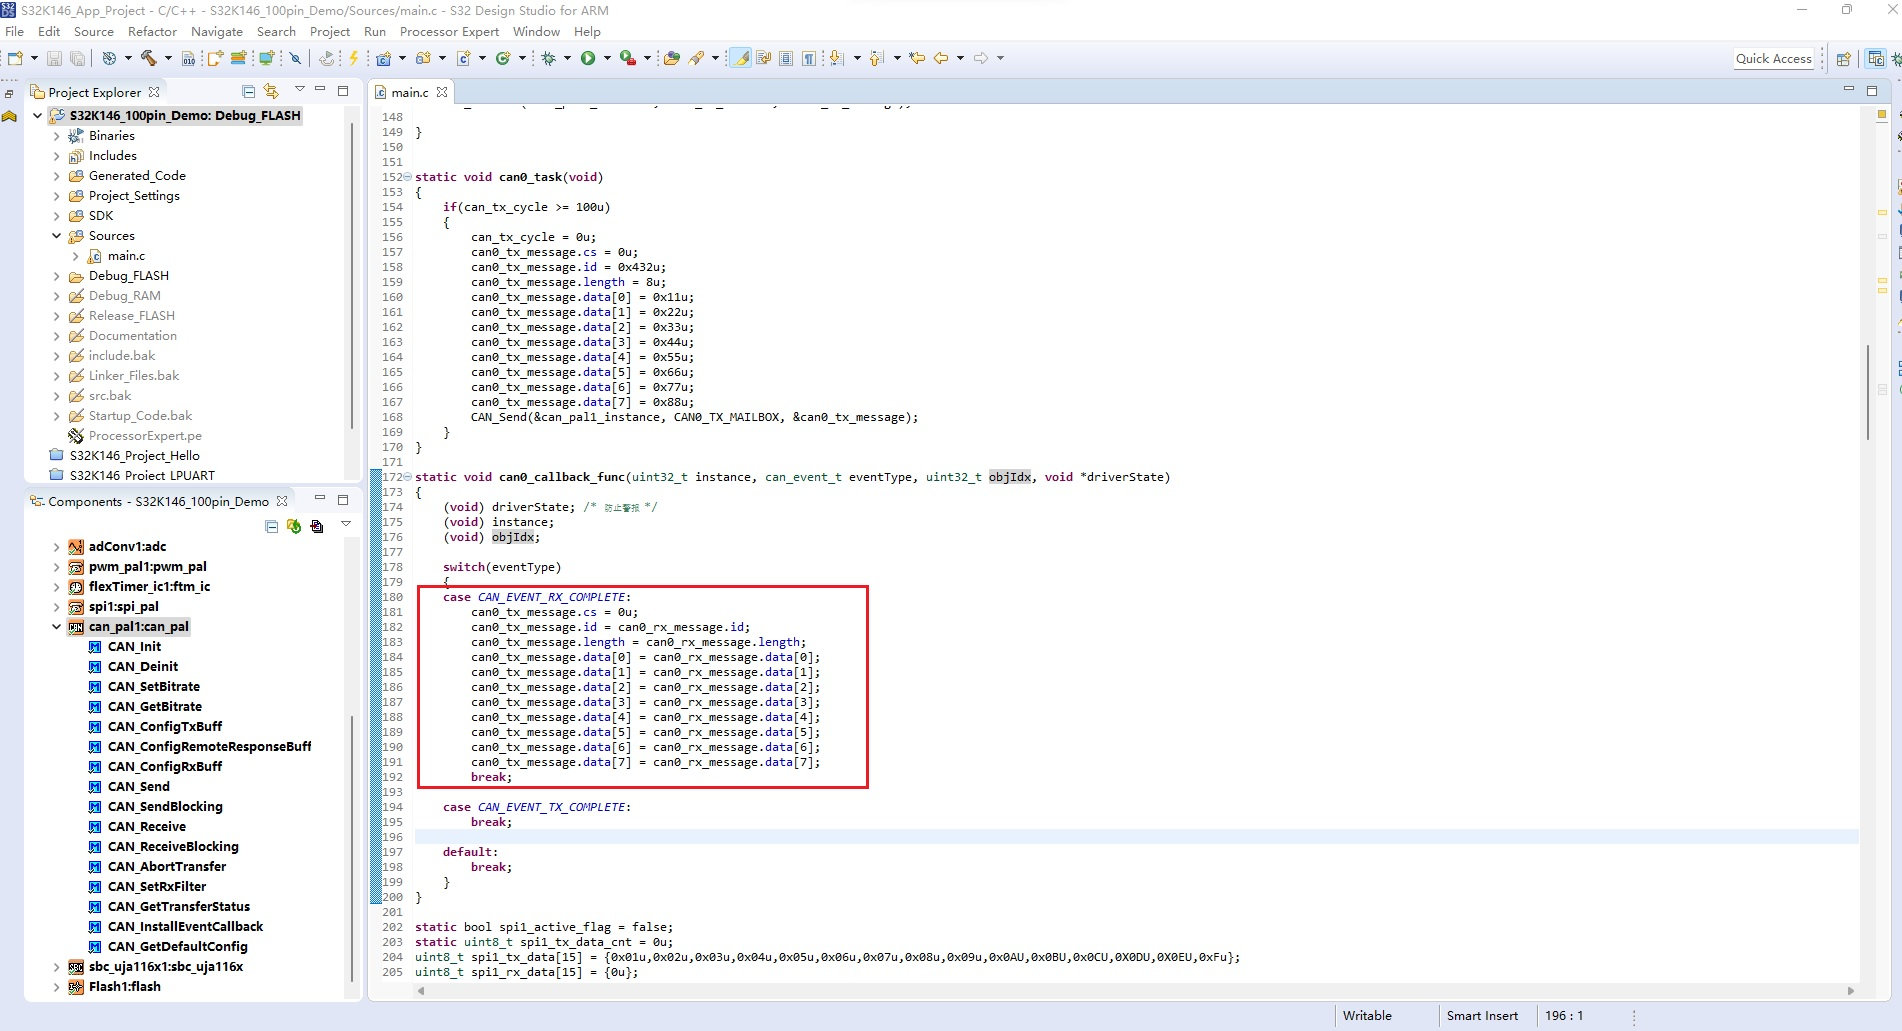This screenshot has height=1031, width=1902.
Task: Click the Generate Processor Expert Code icon
Action: click(294, 526)
